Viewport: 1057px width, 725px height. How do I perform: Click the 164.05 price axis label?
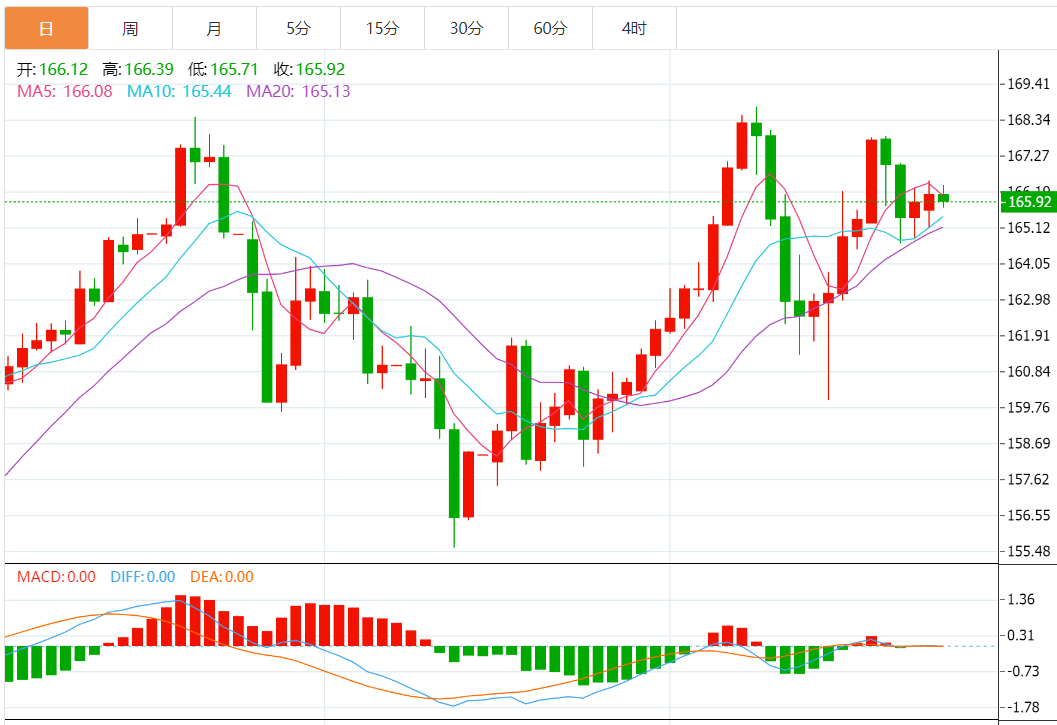click(1028, 264)
